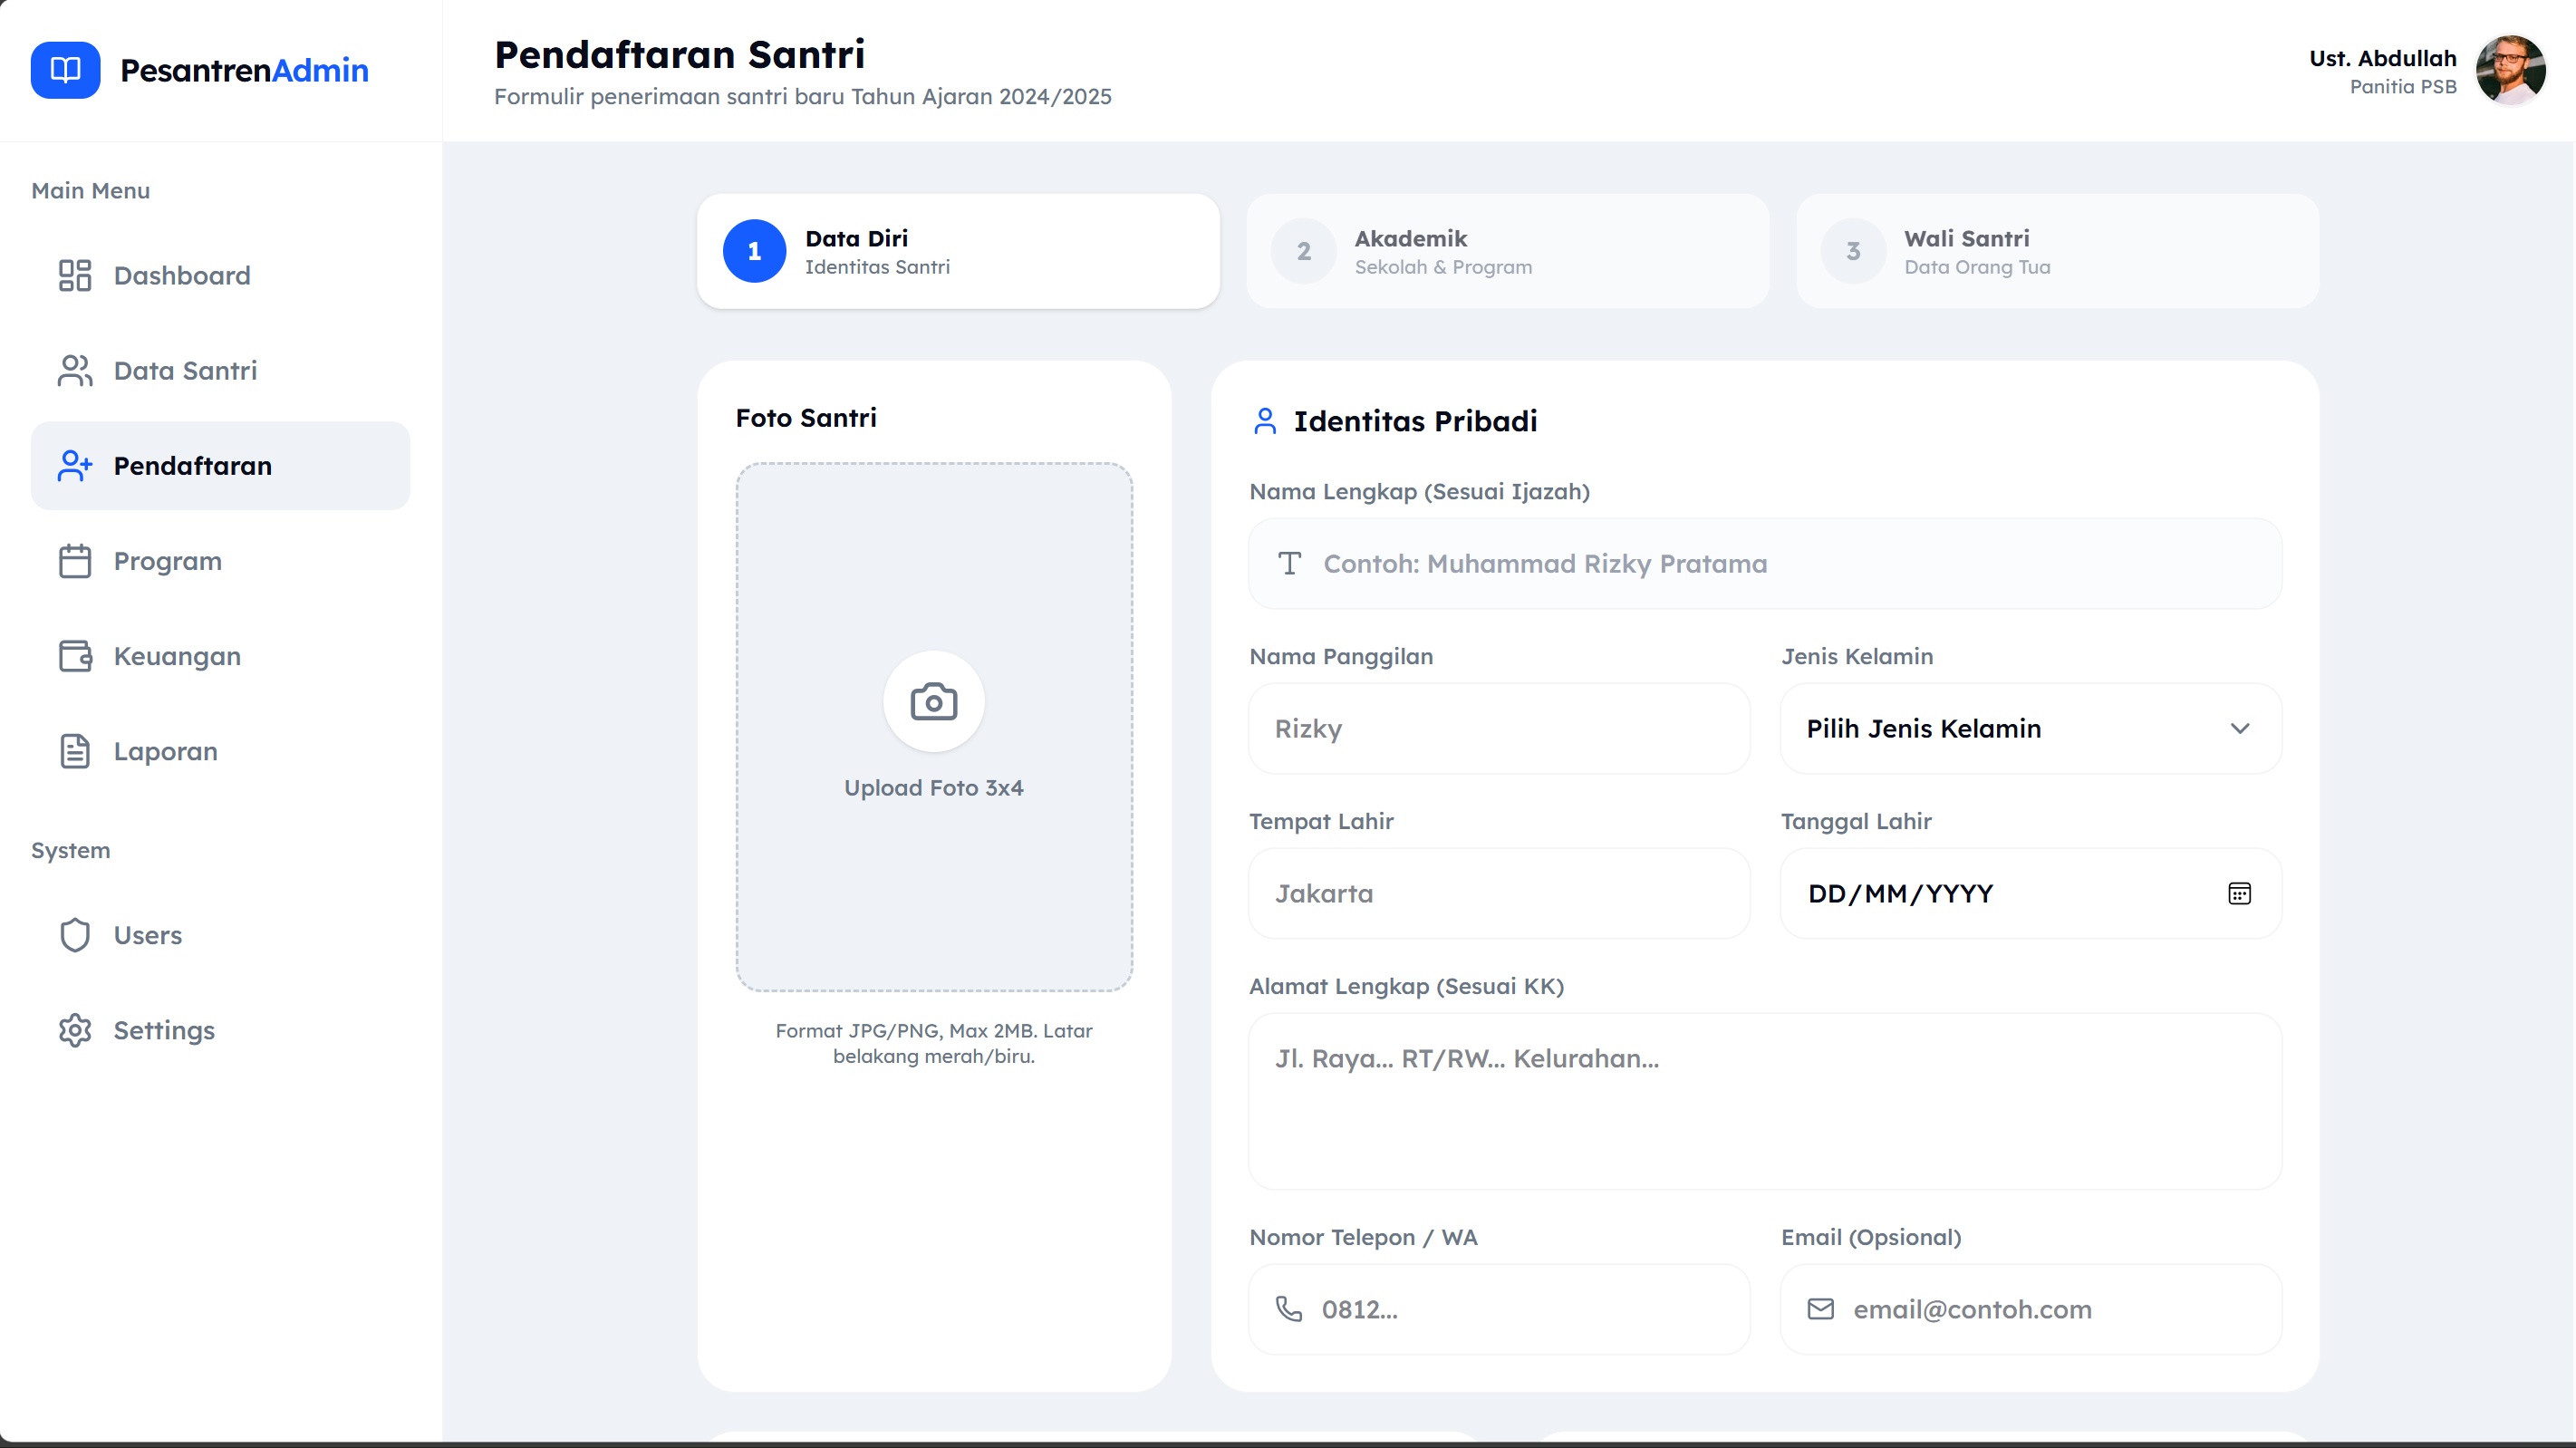Click the Laporan document icon
Screen dimensions: 2576x1448
tap(75, 751)
